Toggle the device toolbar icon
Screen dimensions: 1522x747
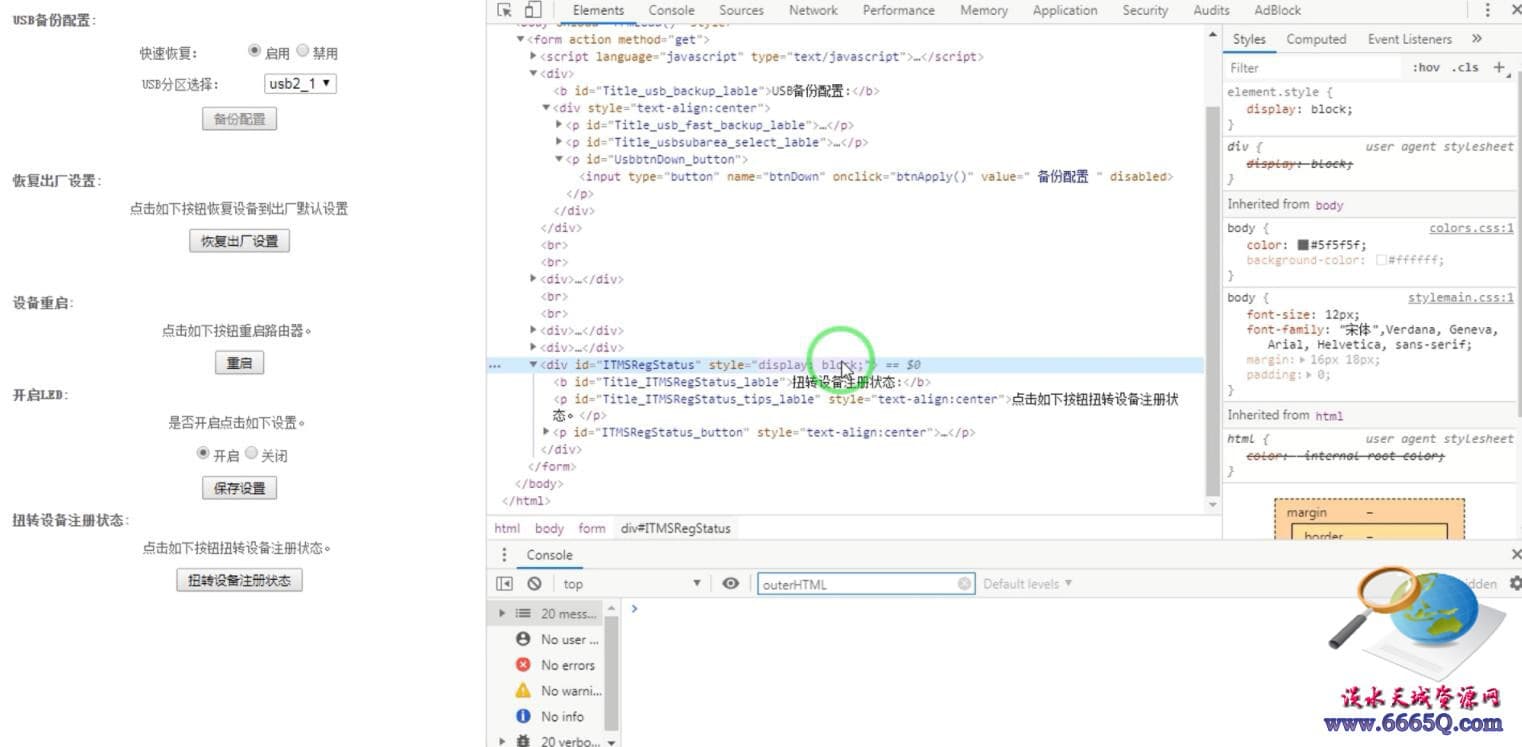click(x=533, y=10)
